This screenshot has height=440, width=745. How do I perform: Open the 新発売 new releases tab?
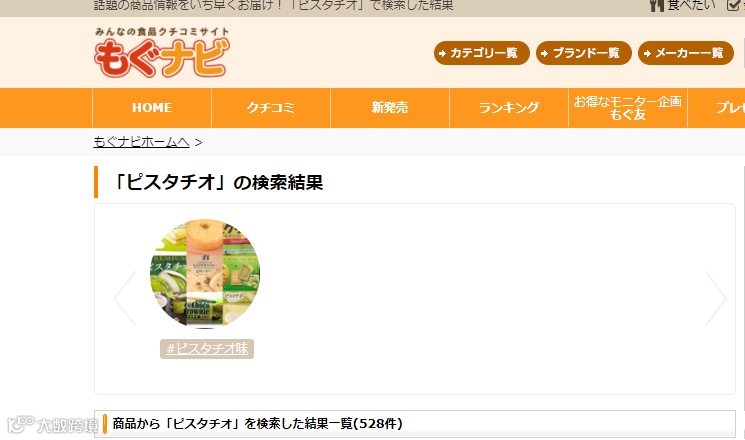(390, 108)
